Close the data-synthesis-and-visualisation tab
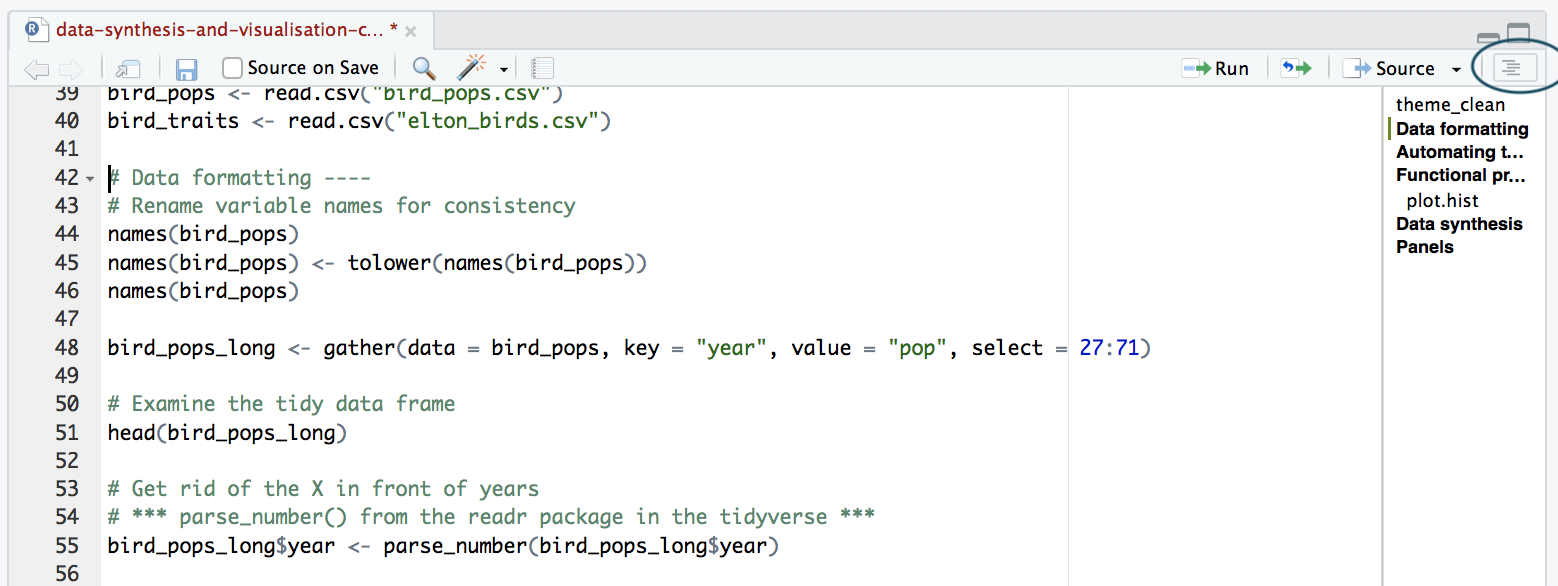 click(x=410, y=31)
